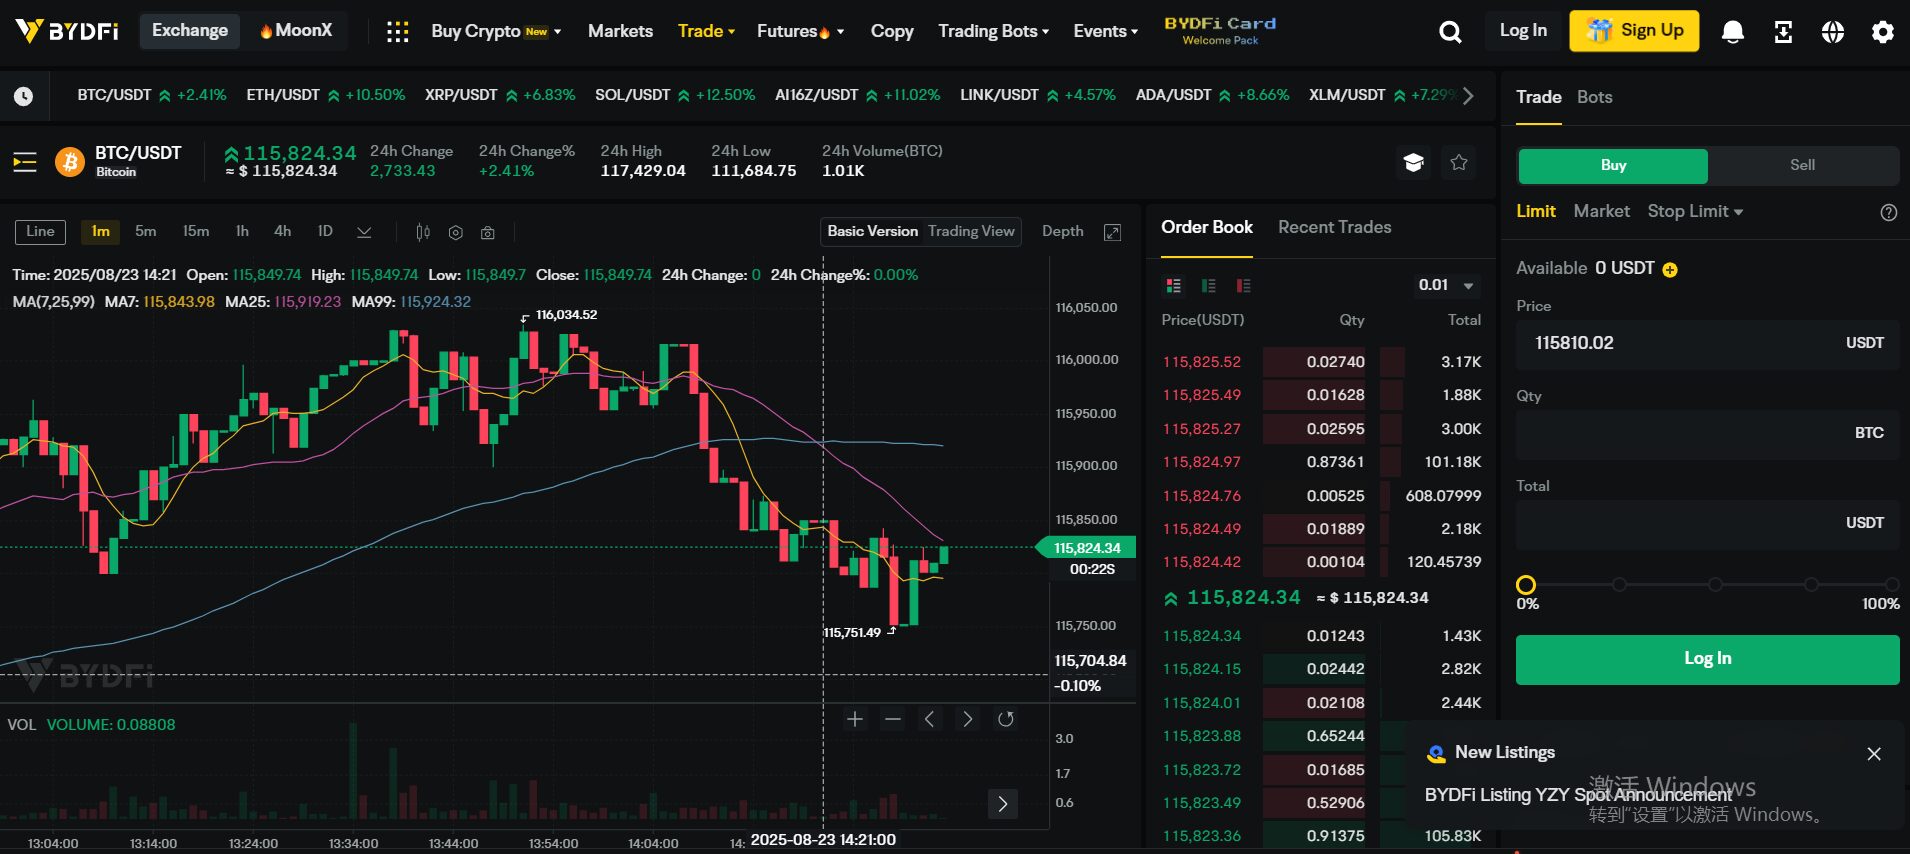Add BTC/USDT to favorites with star icon
Screen dimensions: 1910x854
click(x=1459, y=162)
